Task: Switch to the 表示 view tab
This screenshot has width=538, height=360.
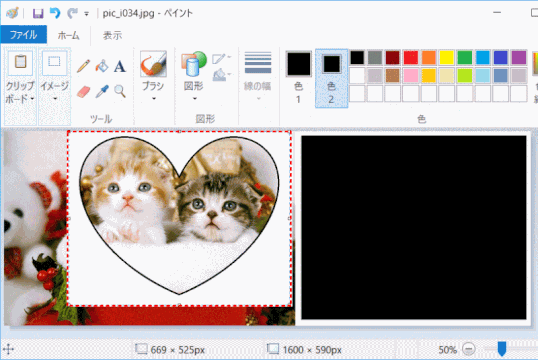Action: coord(113,35)
